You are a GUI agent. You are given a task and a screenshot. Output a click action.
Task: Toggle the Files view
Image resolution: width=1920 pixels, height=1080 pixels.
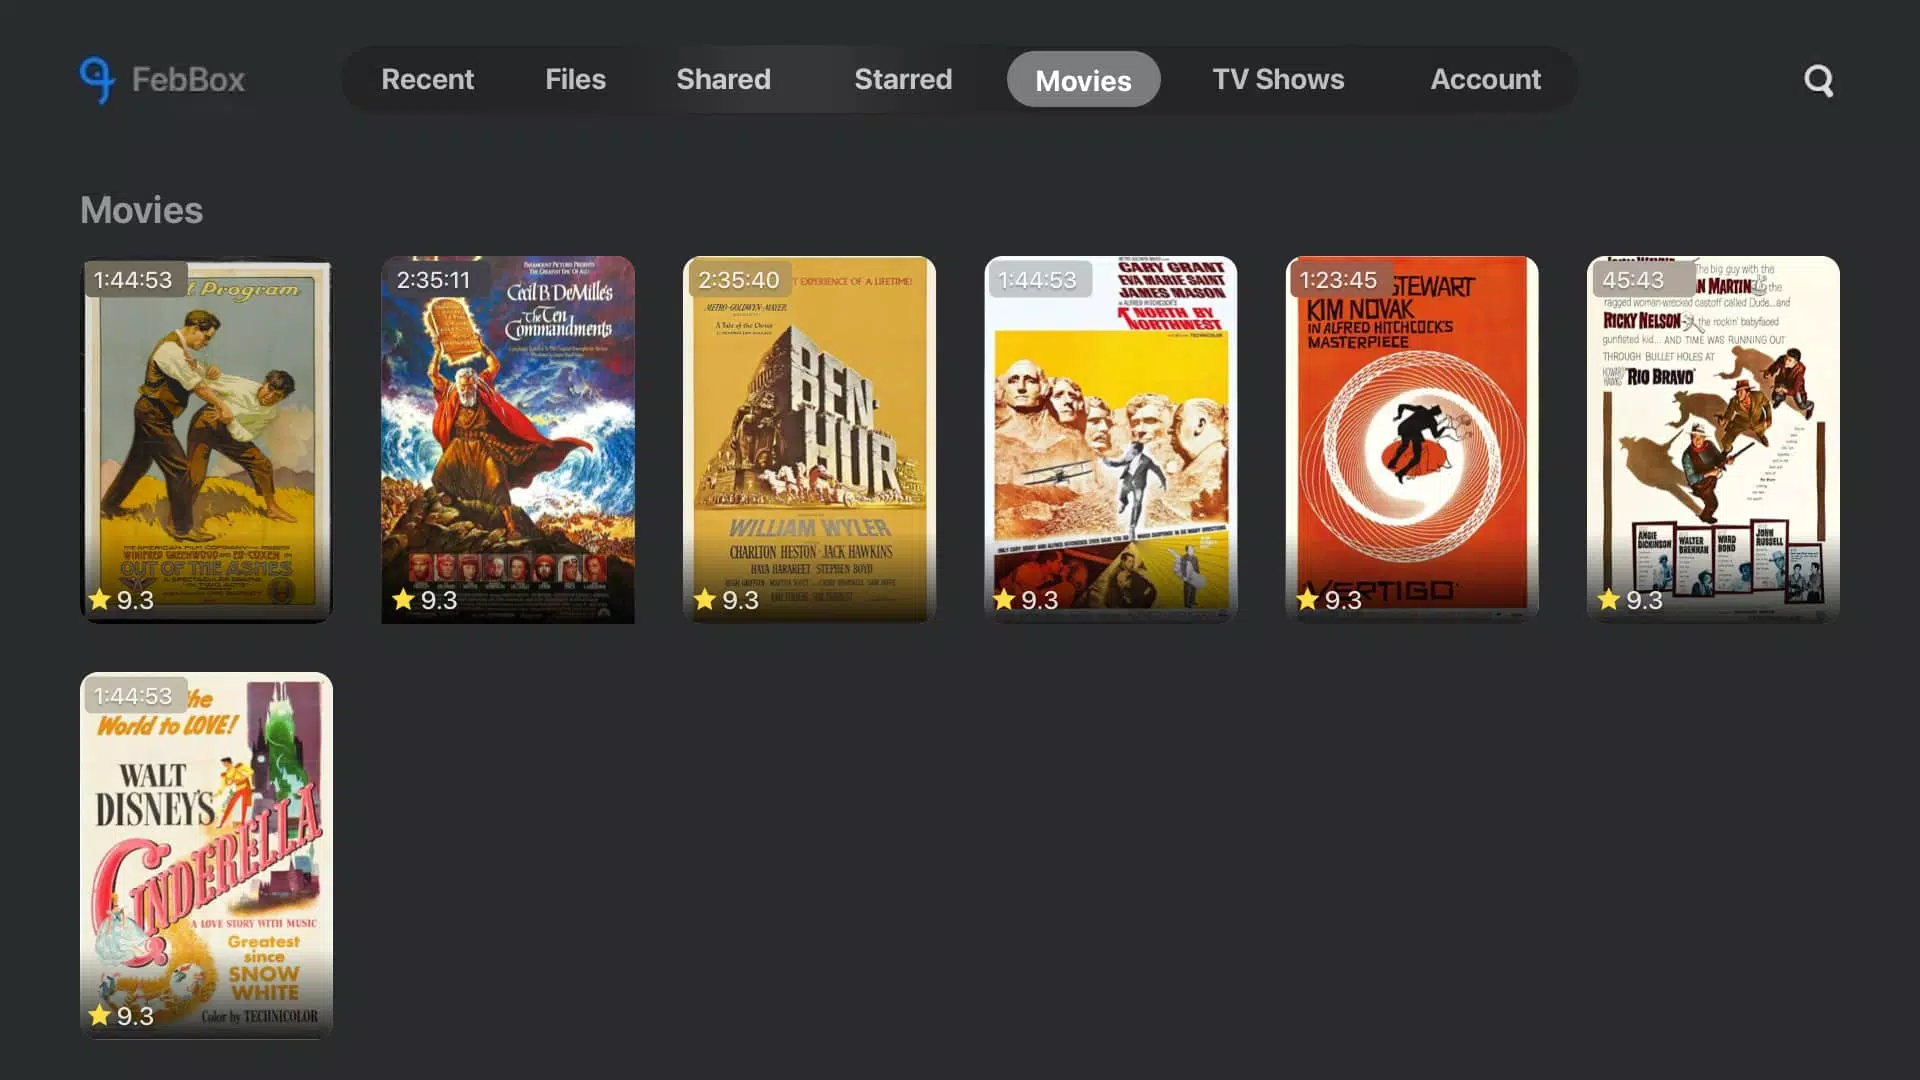[x=575, y=79]
